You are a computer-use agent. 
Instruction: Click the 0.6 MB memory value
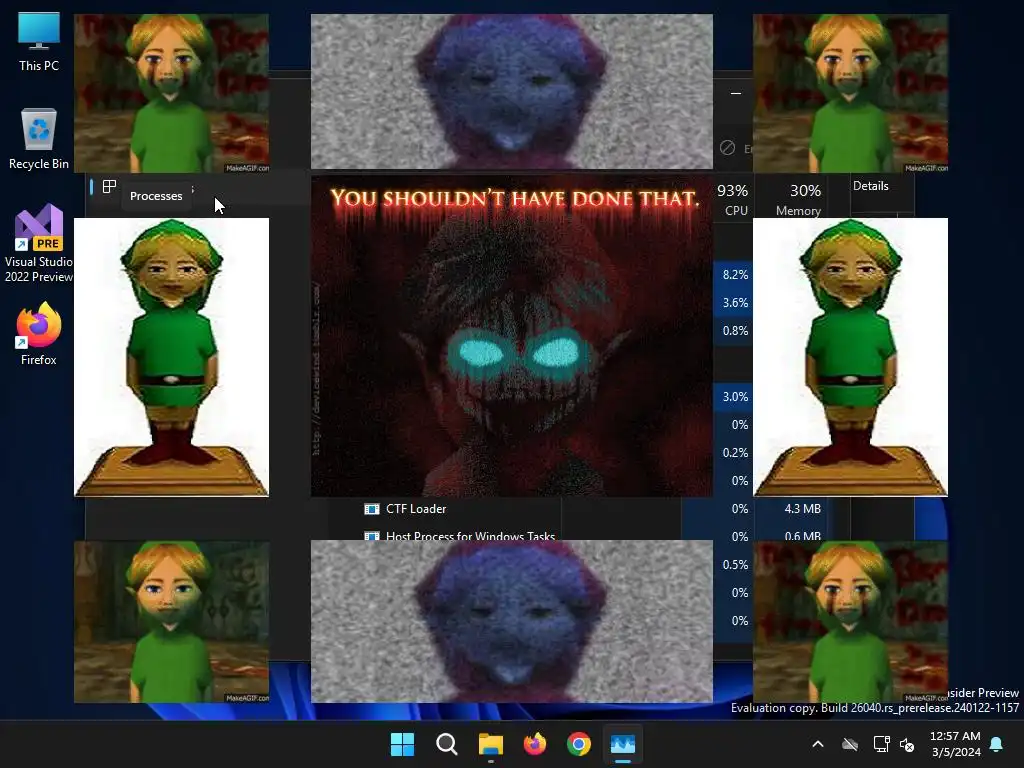click(x=803, y=536)
